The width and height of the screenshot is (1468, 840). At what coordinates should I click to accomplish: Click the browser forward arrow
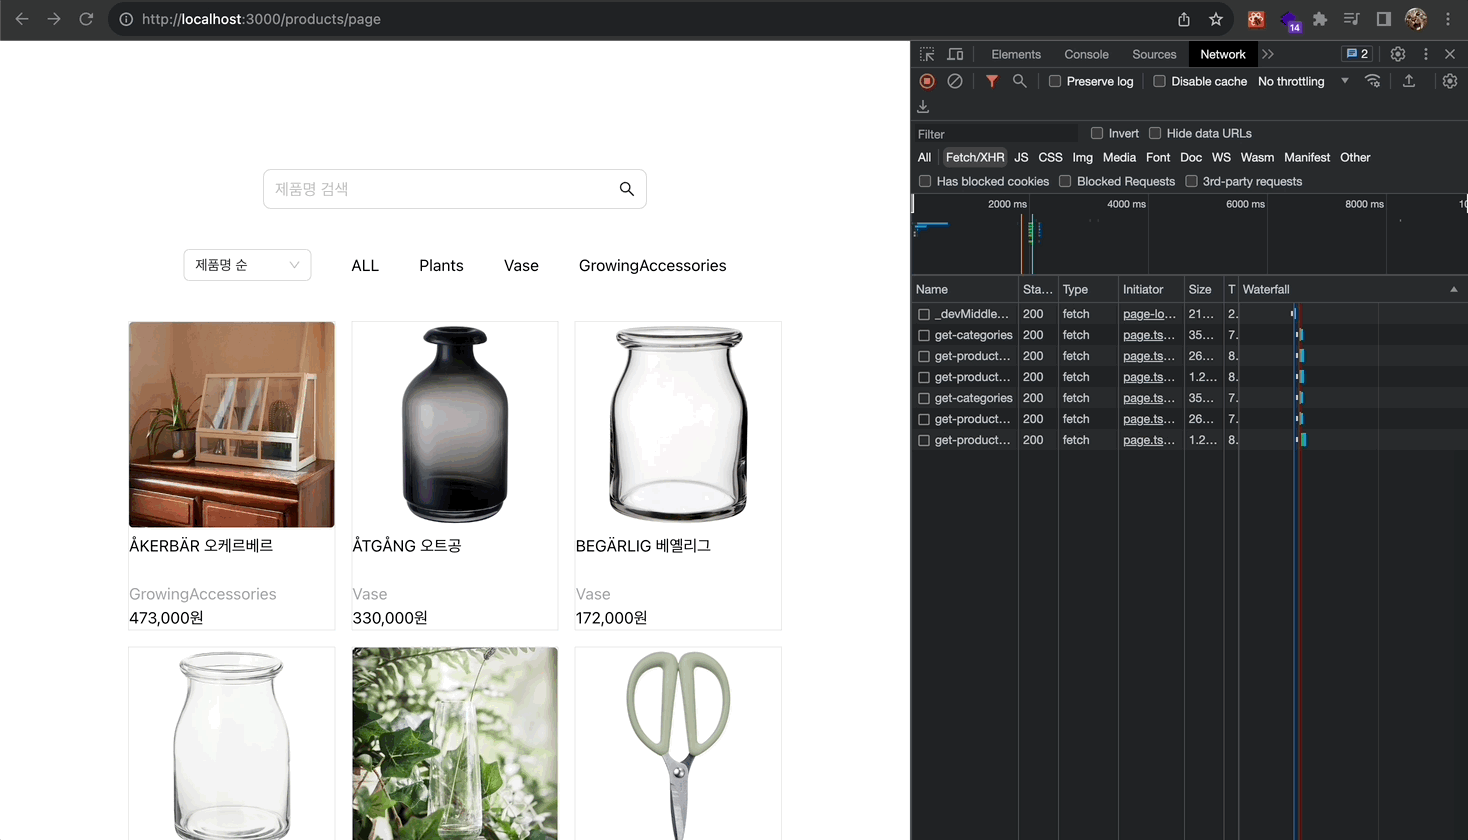pyautogui.click(x=54, y=19)
